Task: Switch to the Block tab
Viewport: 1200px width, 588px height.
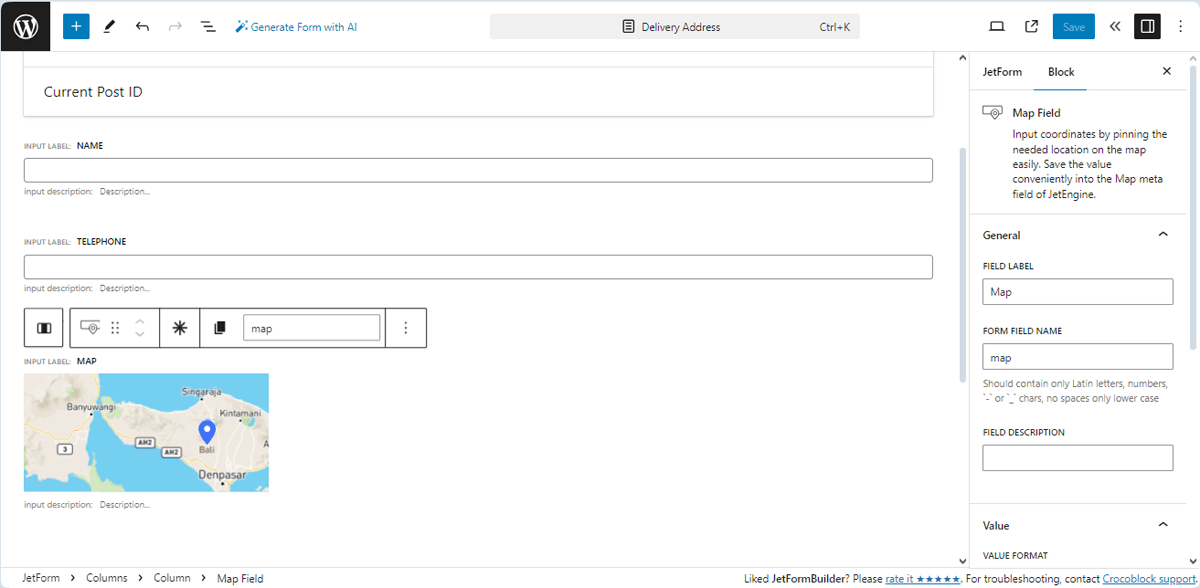Action: (1061, 71)
